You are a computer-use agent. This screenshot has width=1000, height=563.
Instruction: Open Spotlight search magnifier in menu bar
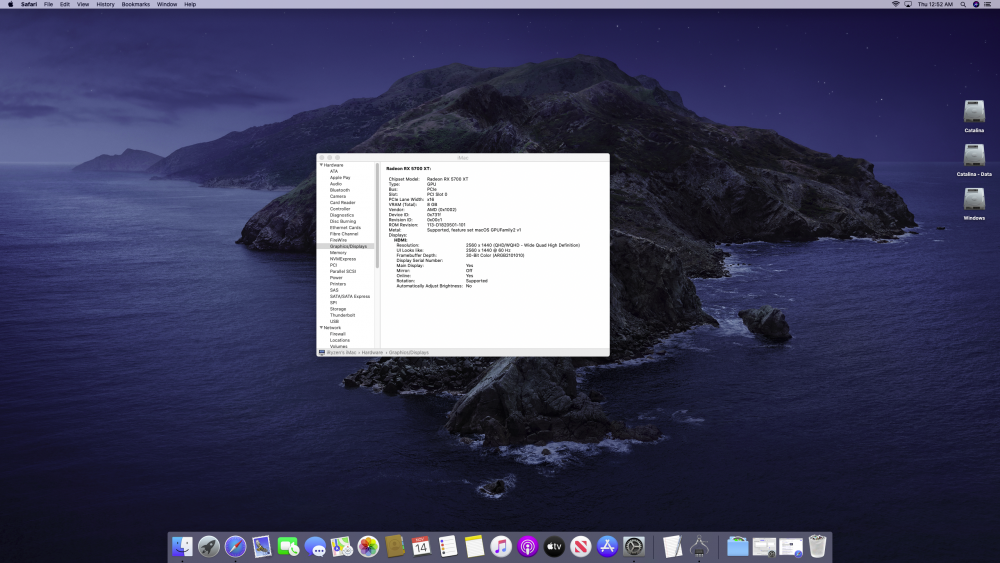coord(963,4)
